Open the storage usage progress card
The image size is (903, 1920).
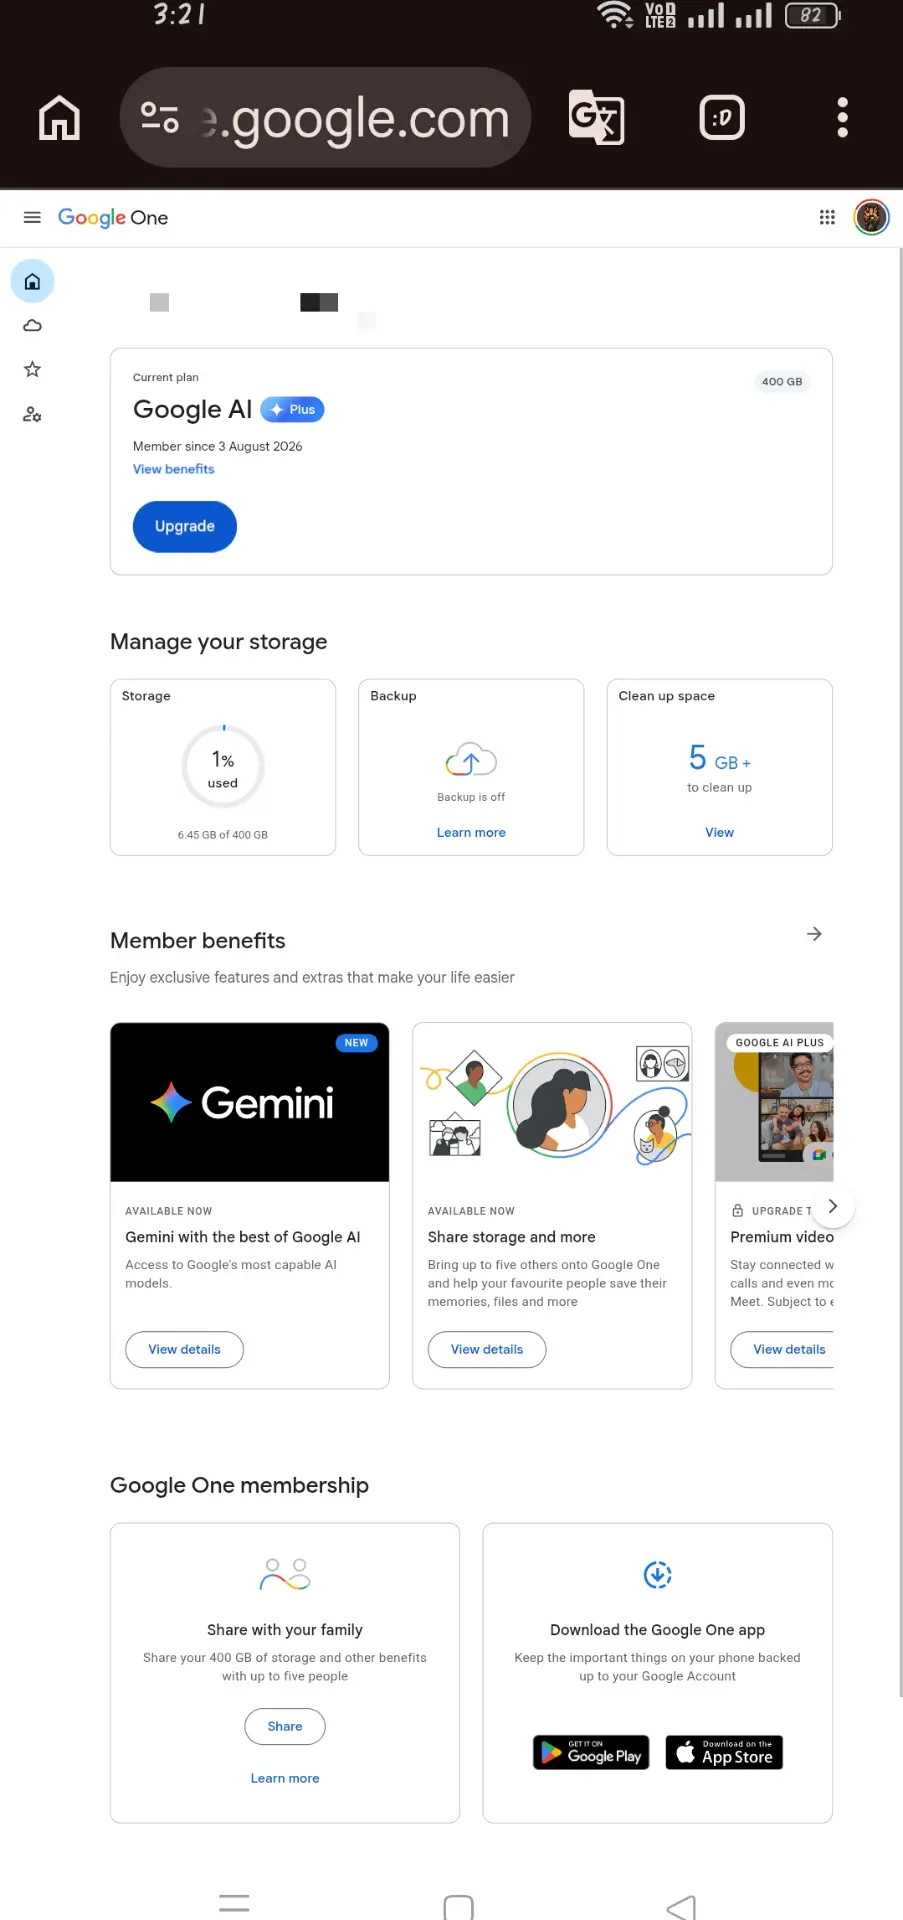(223, 767)
